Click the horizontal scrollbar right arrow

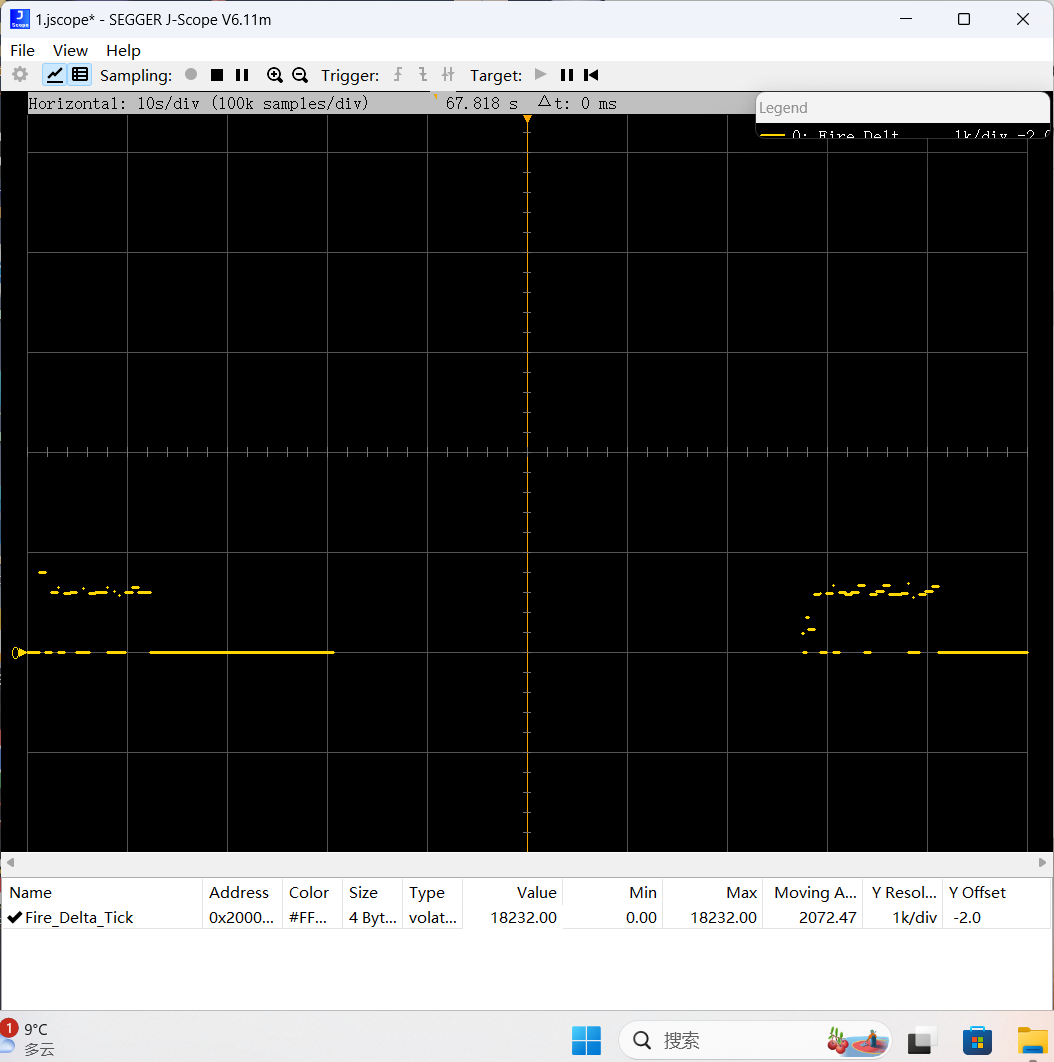(x=1042, y=862)
